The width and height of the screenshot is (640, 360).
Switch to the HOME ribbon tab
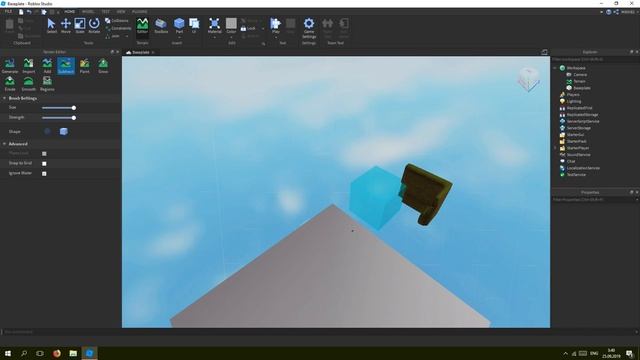point(69,12)
